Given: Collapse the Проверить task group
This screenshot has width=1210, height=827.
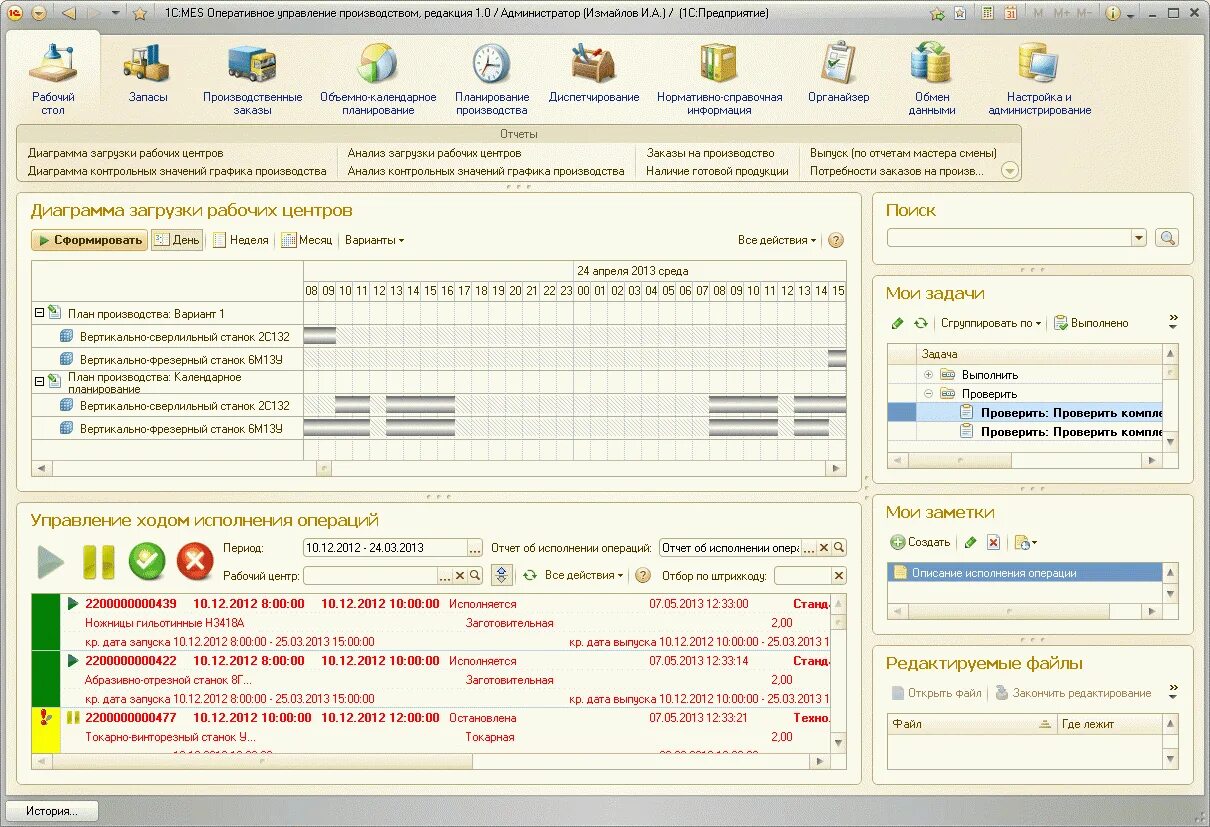Looking at the screenshot, I should 928,393.
